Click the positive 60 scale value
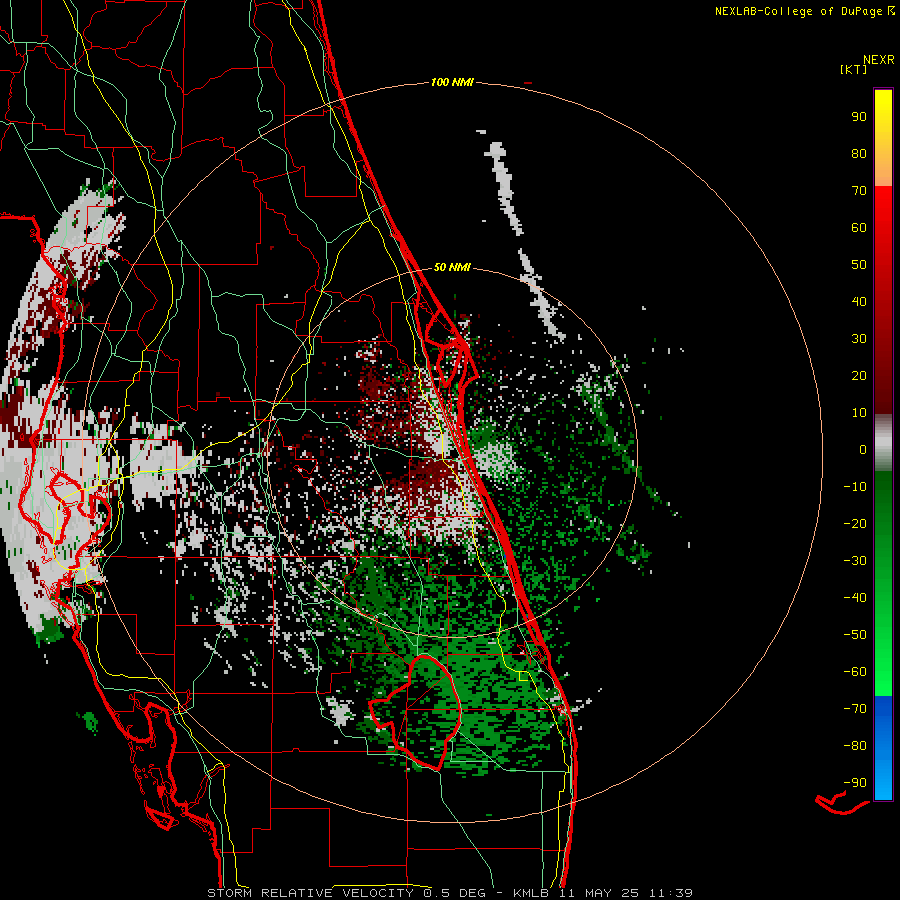This screenshot has height=900, width=900. 859,228
